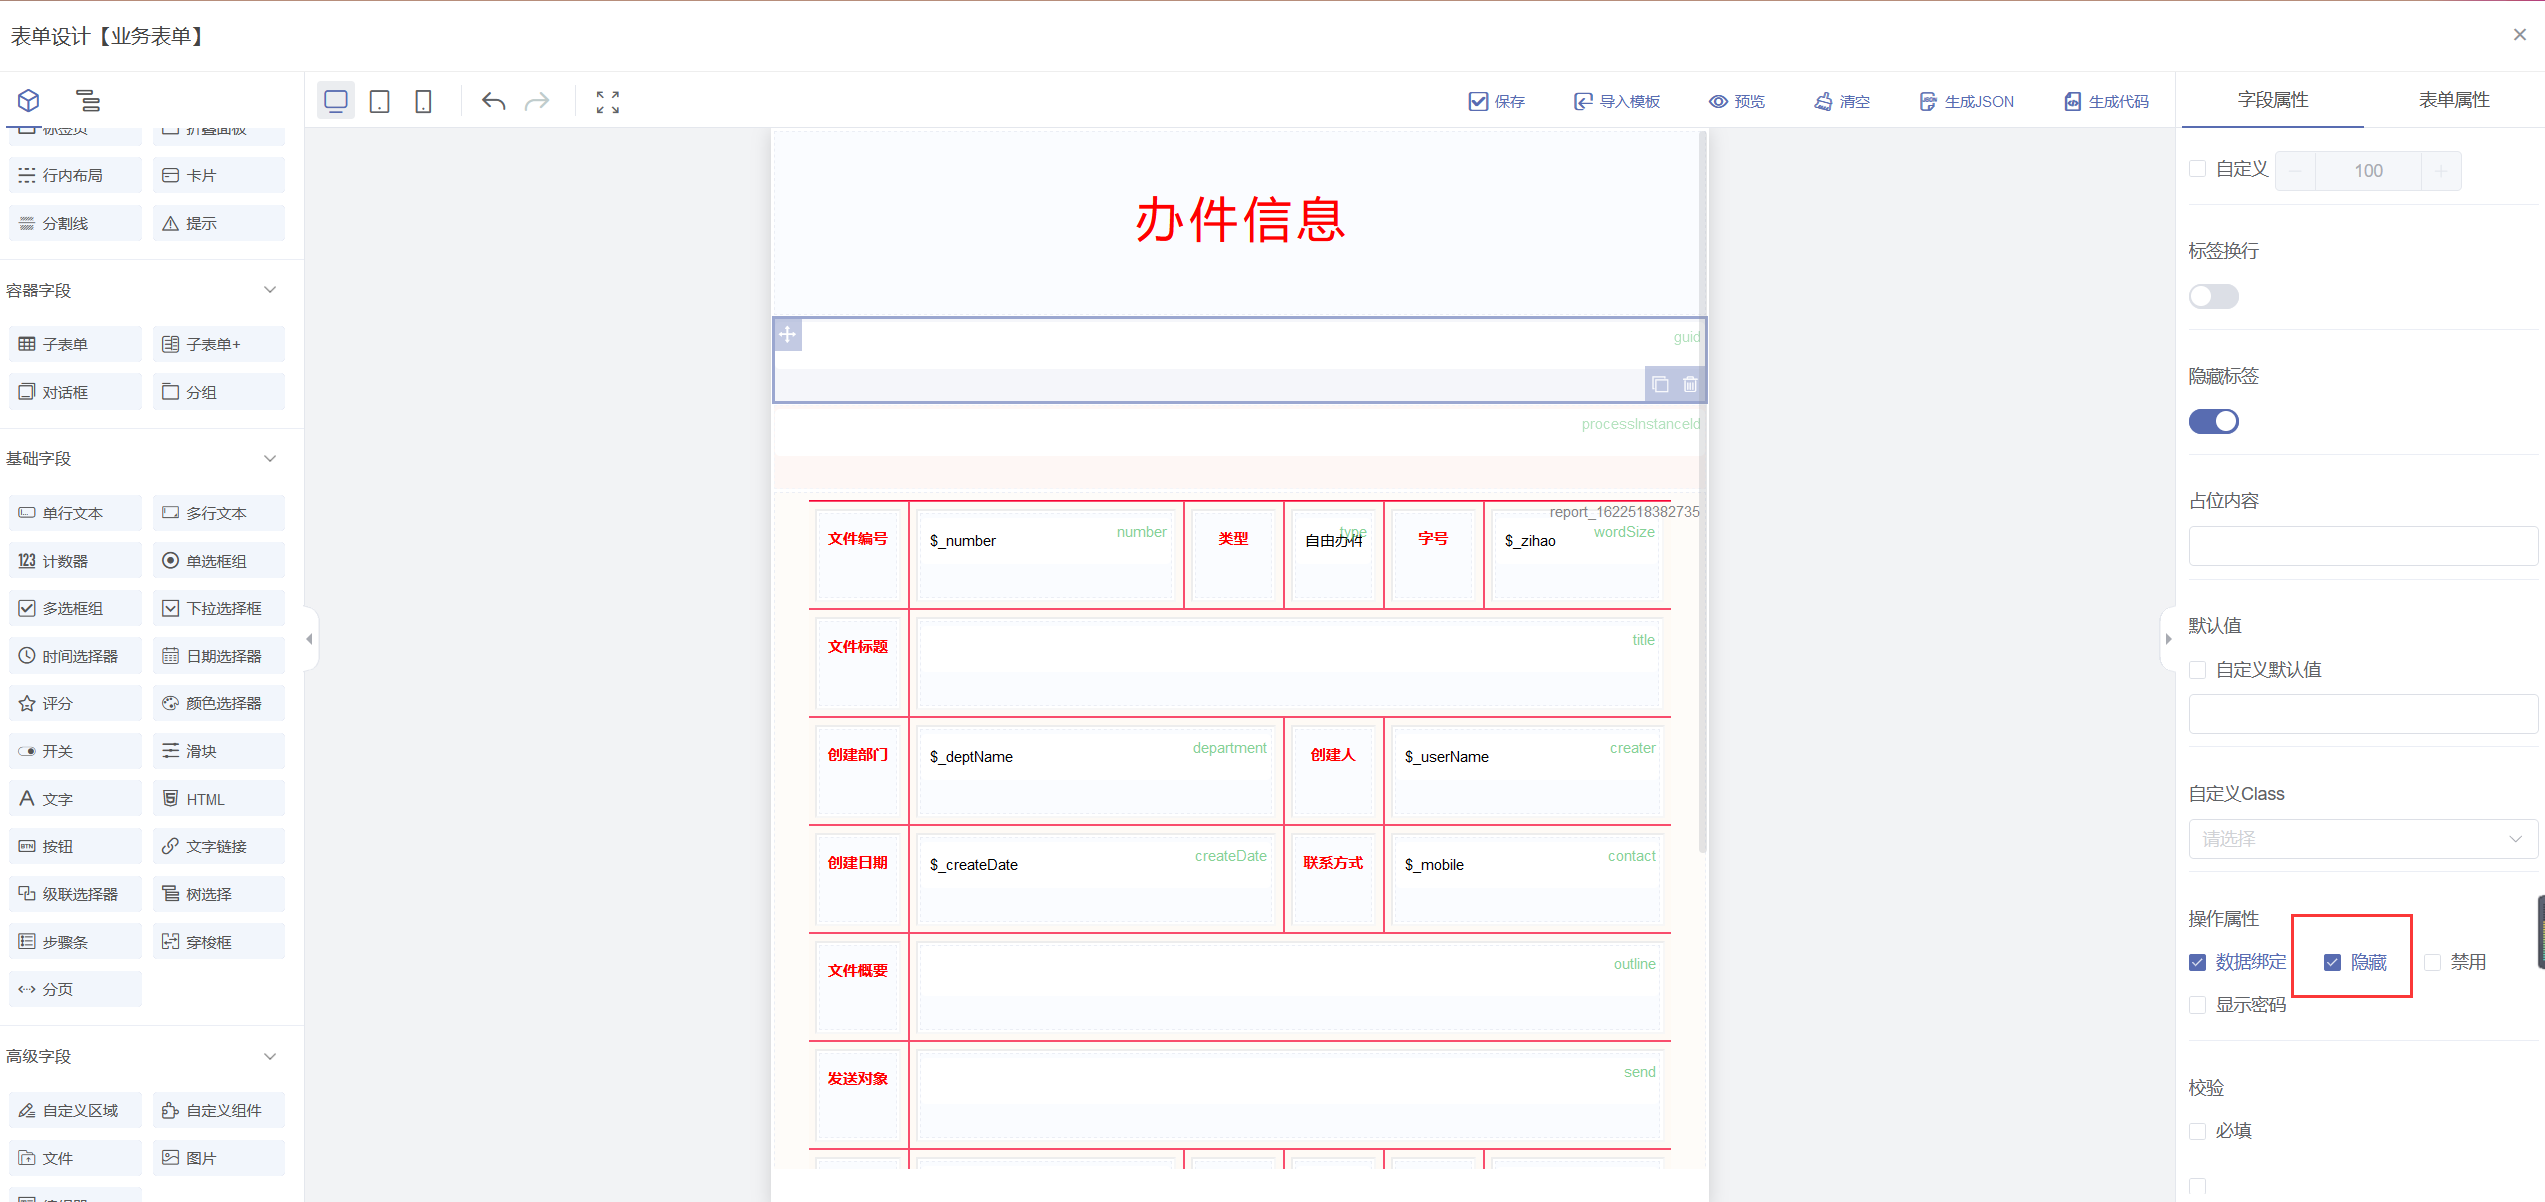Viewport: 2545px width, 1202px height.
Task: Switch to the 表单属性 tab
Action: pos(2454,100)
